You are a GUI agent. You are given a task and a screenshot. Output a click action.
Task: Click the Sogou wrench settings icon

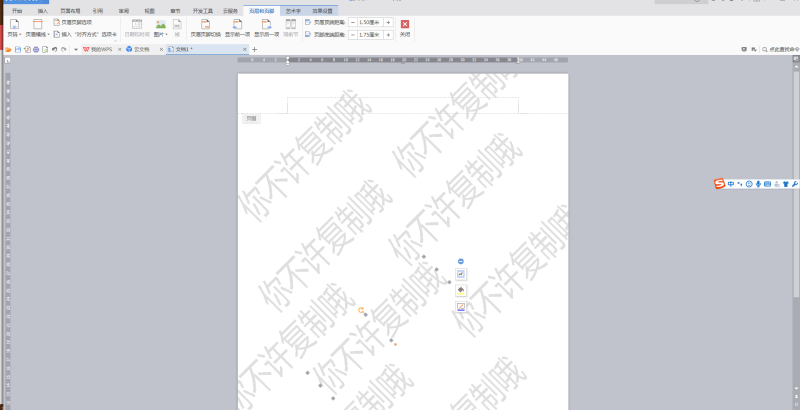pos(795,184)
